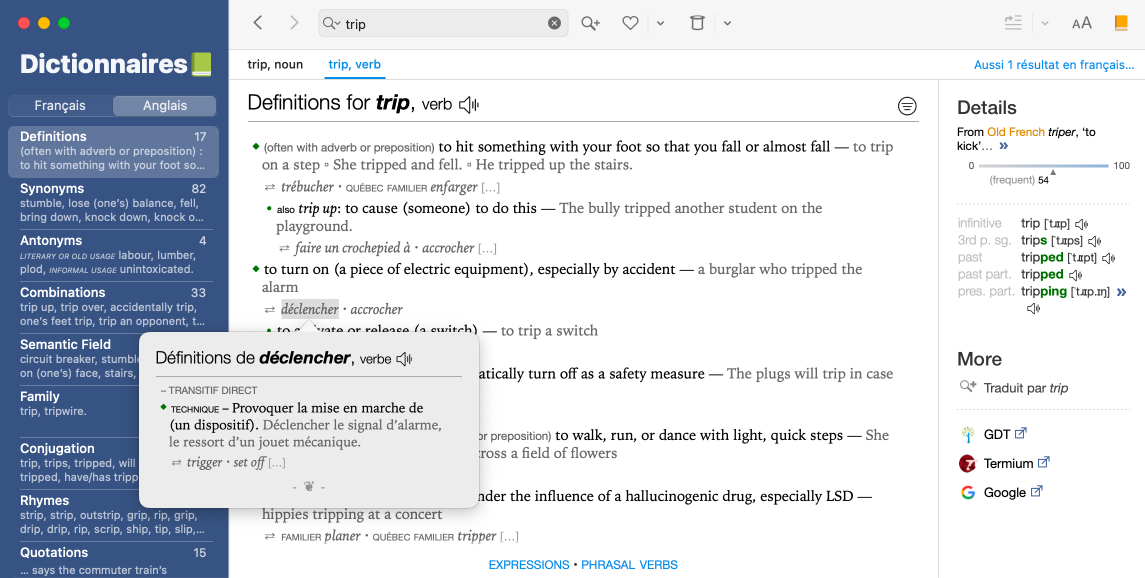Go back with the left arrow
The image size is (1145, 578).
pos(258,23)
